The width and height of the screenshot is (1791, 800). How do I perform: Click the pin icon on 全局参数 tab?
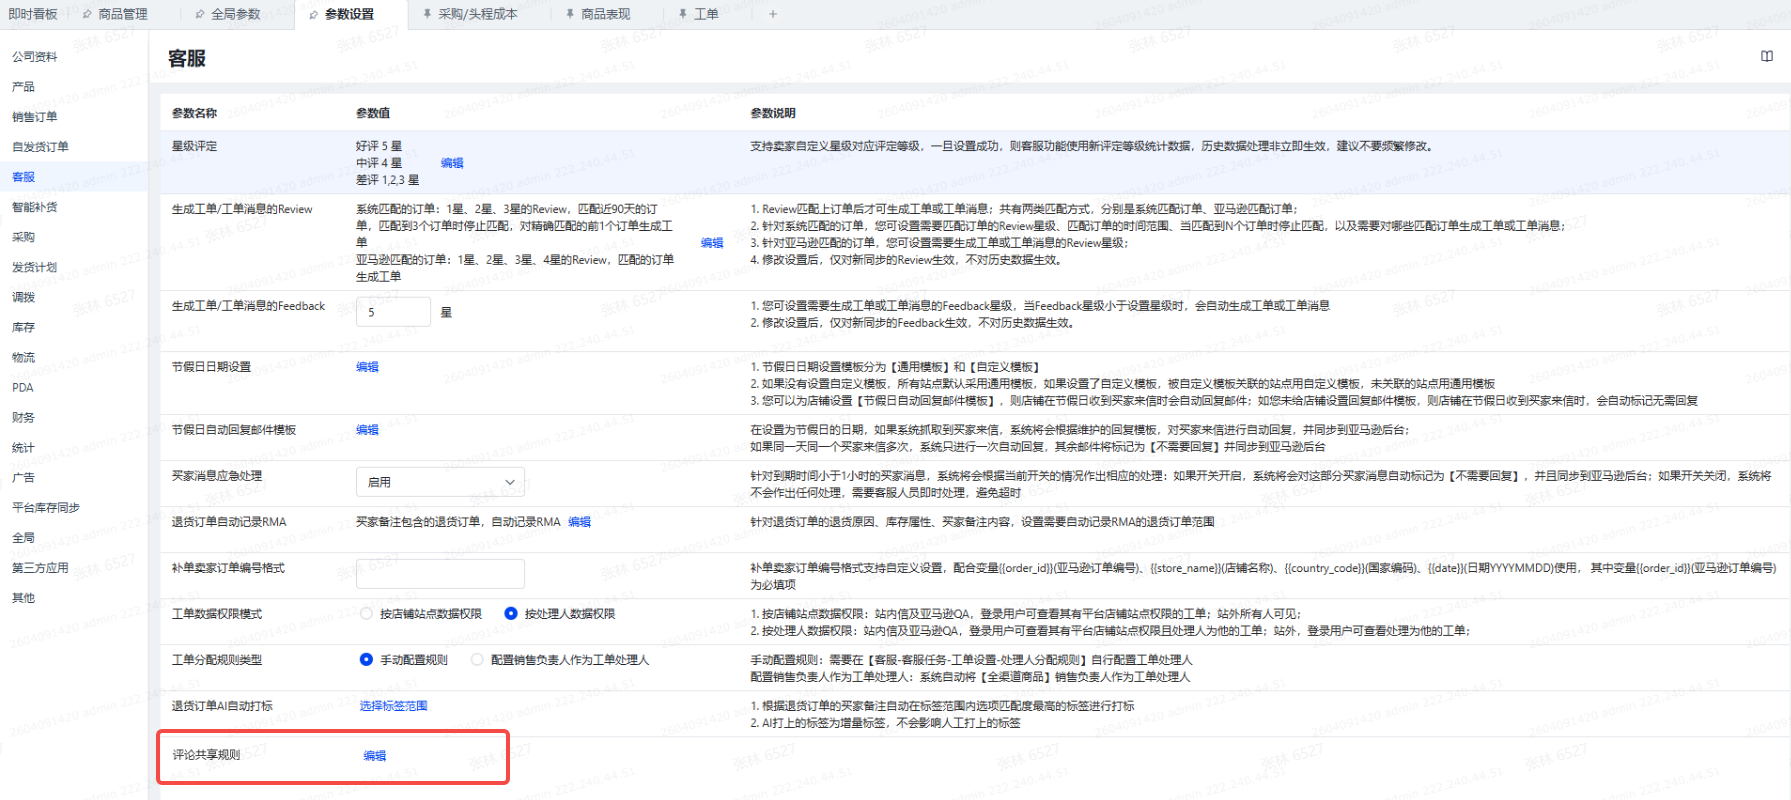click(x=200, y=14)
